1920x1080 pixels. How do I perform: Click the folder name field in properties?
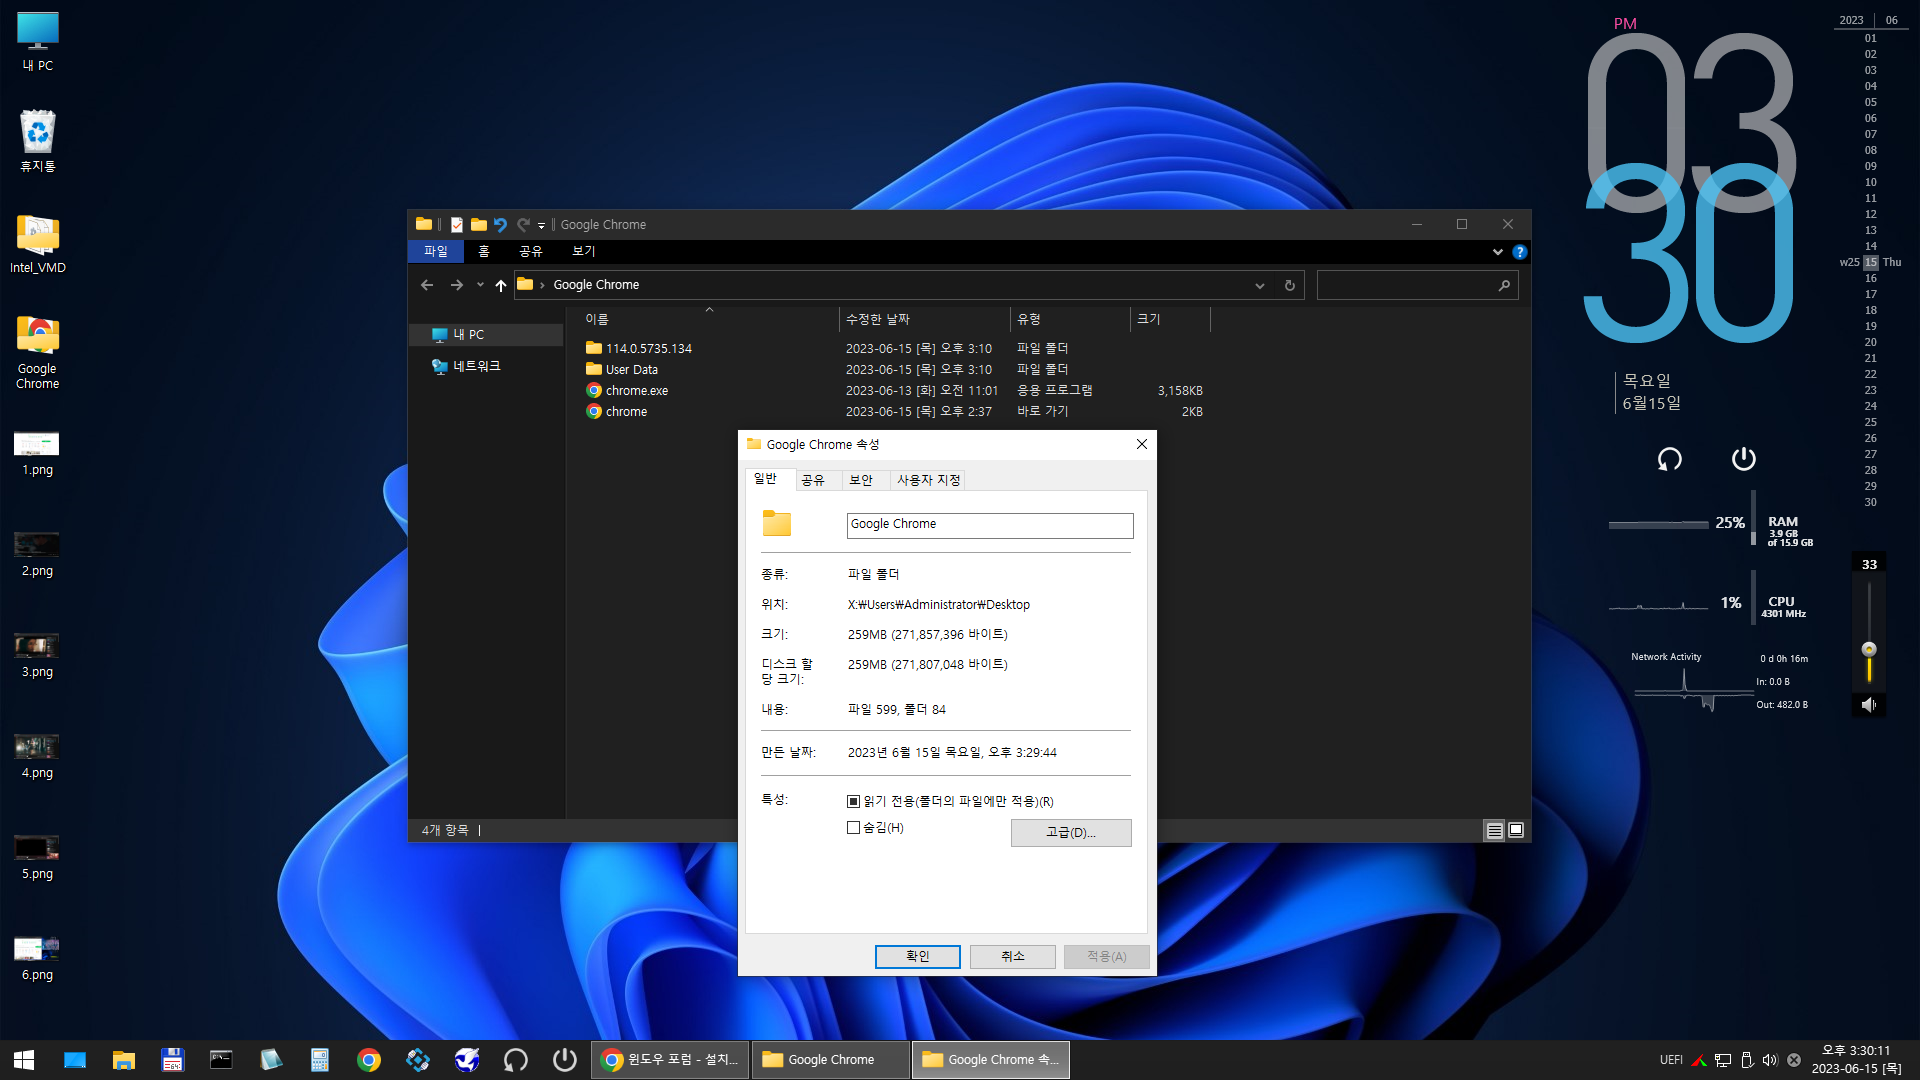click(x=990, y=525)
